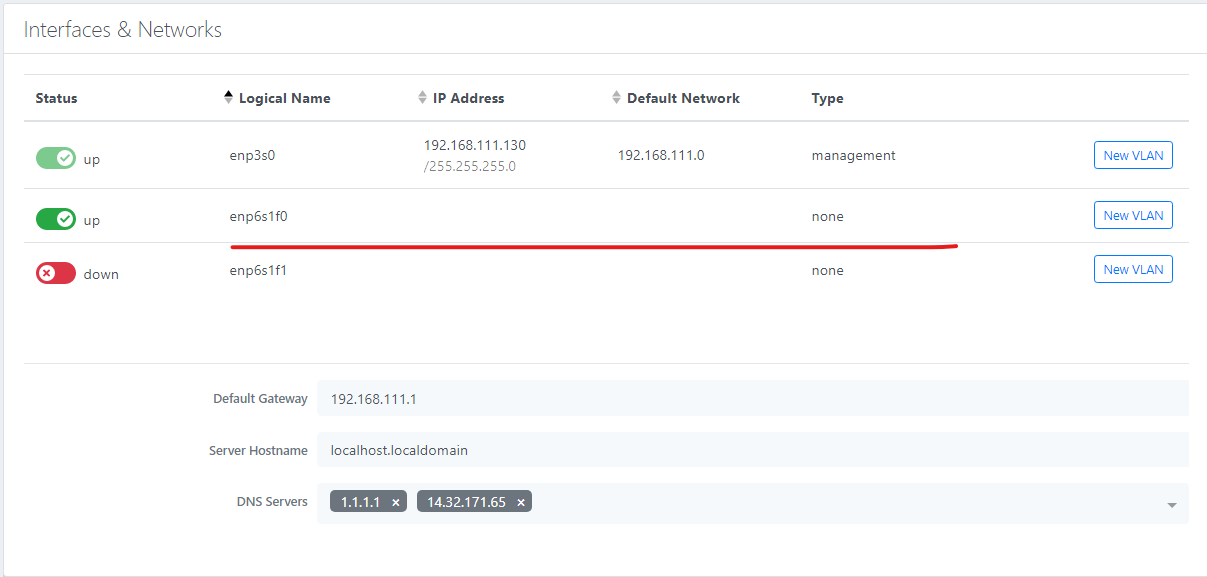Toggle enp3s0 interface status switch
This screenshot has width=1207, height=577.
coord(56,158)
